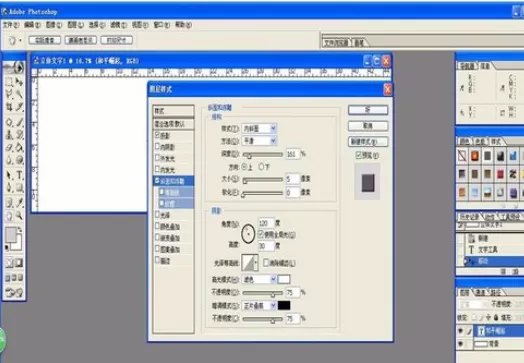
Task: Select the Hand tool in toolbox
Action: pyautogui.click(x=9, y=216)
